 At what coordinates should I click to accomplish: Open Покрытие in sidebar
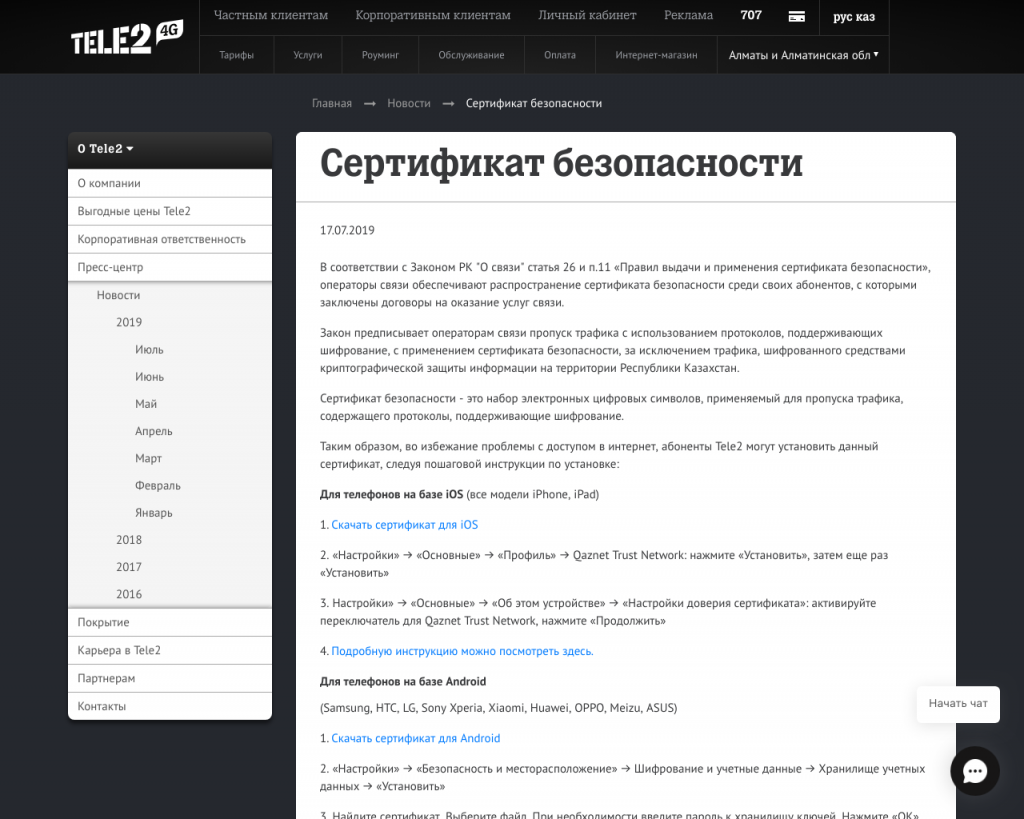click(x=170, y=622)
